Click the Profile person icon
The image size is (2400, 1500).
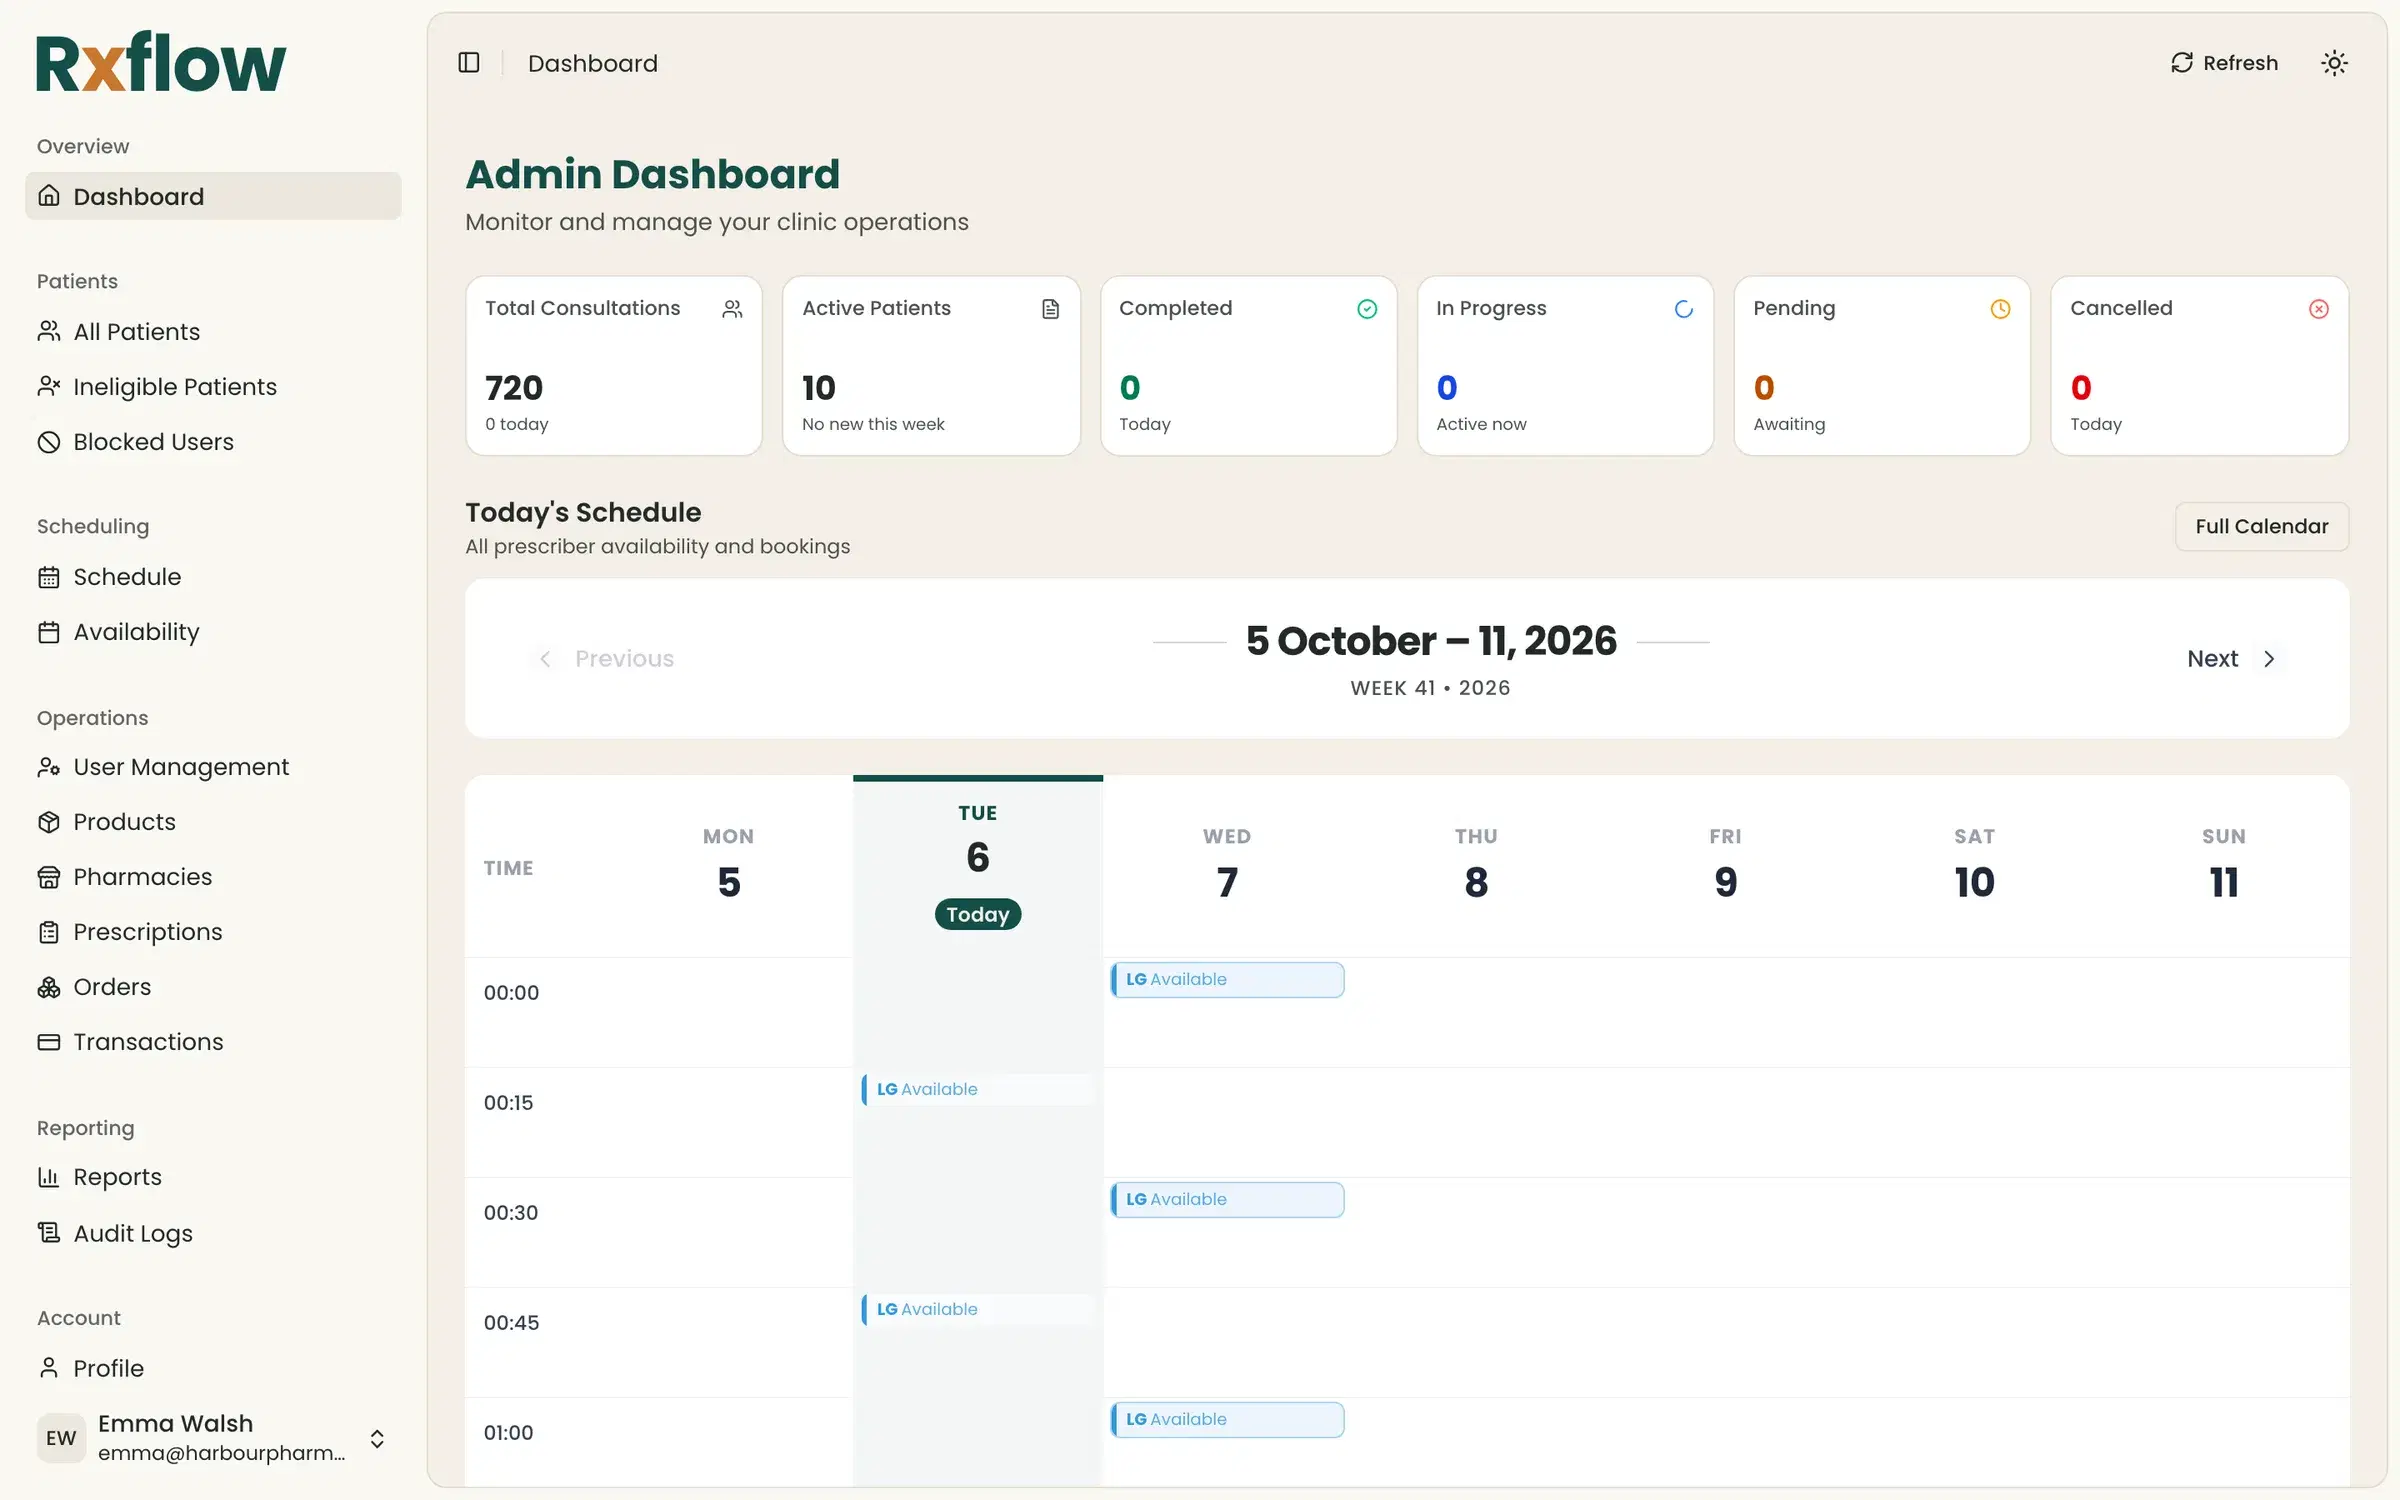tap(49, 1367)
